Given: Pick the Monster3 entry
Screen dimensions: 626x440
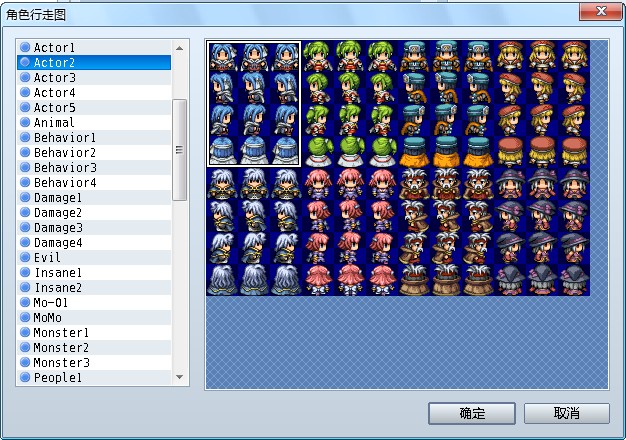Looking at the screenshot, I should 94,363.
